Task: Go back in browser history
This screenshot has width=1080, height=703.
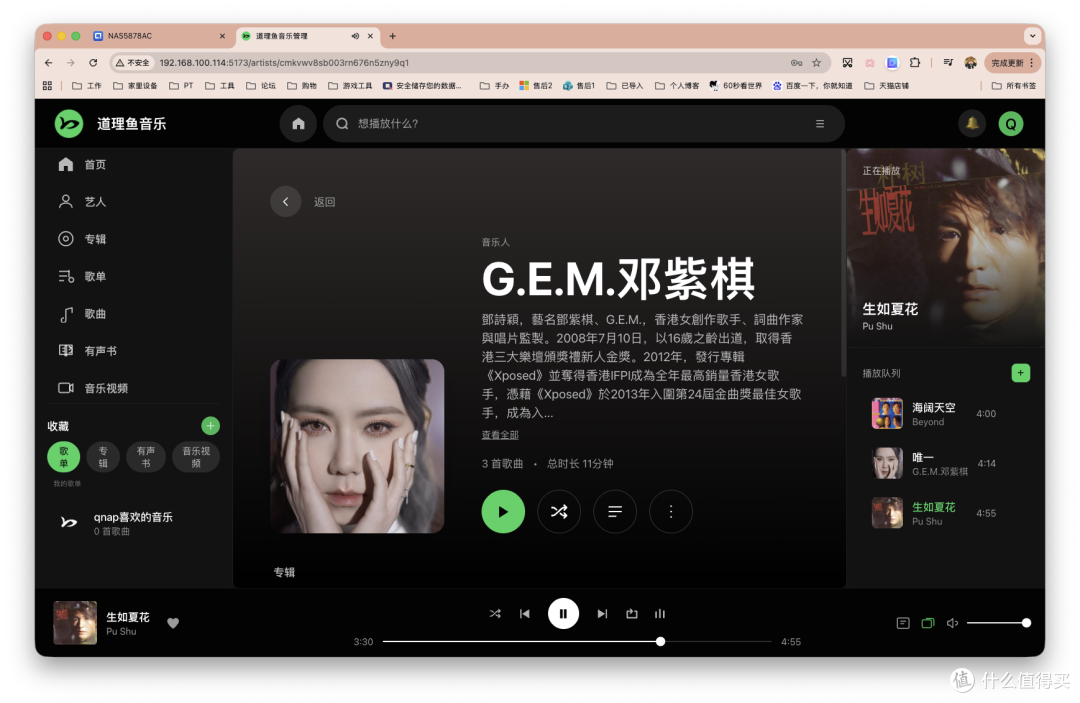Action: (x=48, y=63)
